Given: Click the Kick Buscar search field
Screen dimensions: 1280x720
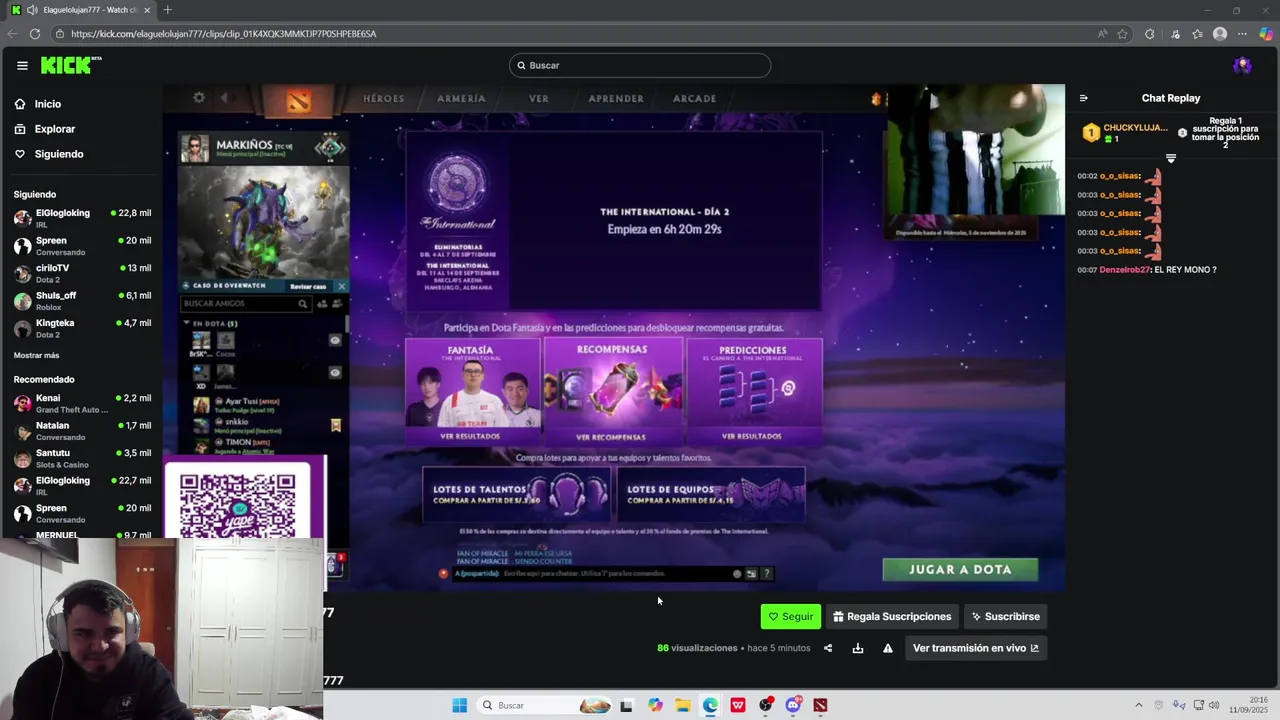Looking at the screenshot, I should coord(640,65).
